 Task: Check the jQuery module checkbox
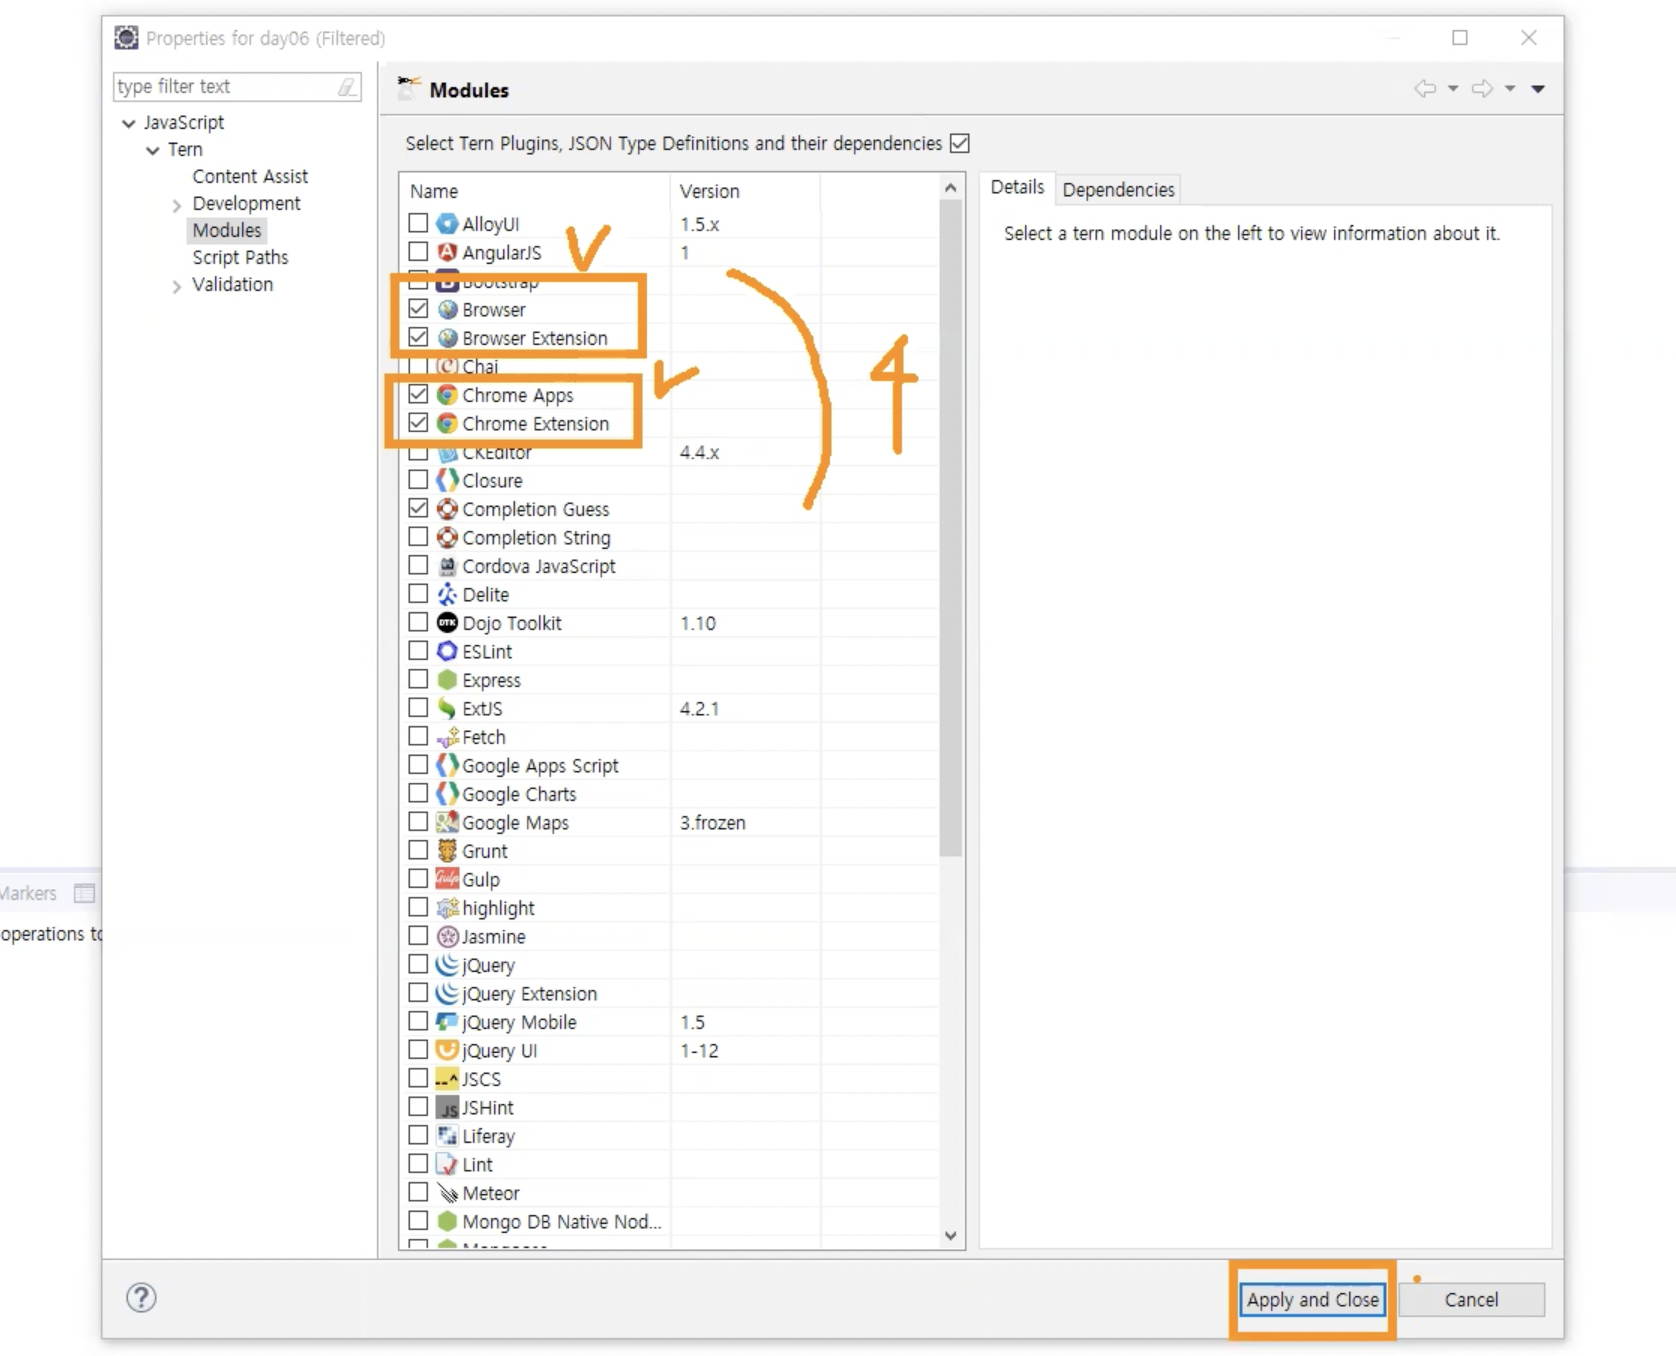pyautogui.click(x=418, y=964)
